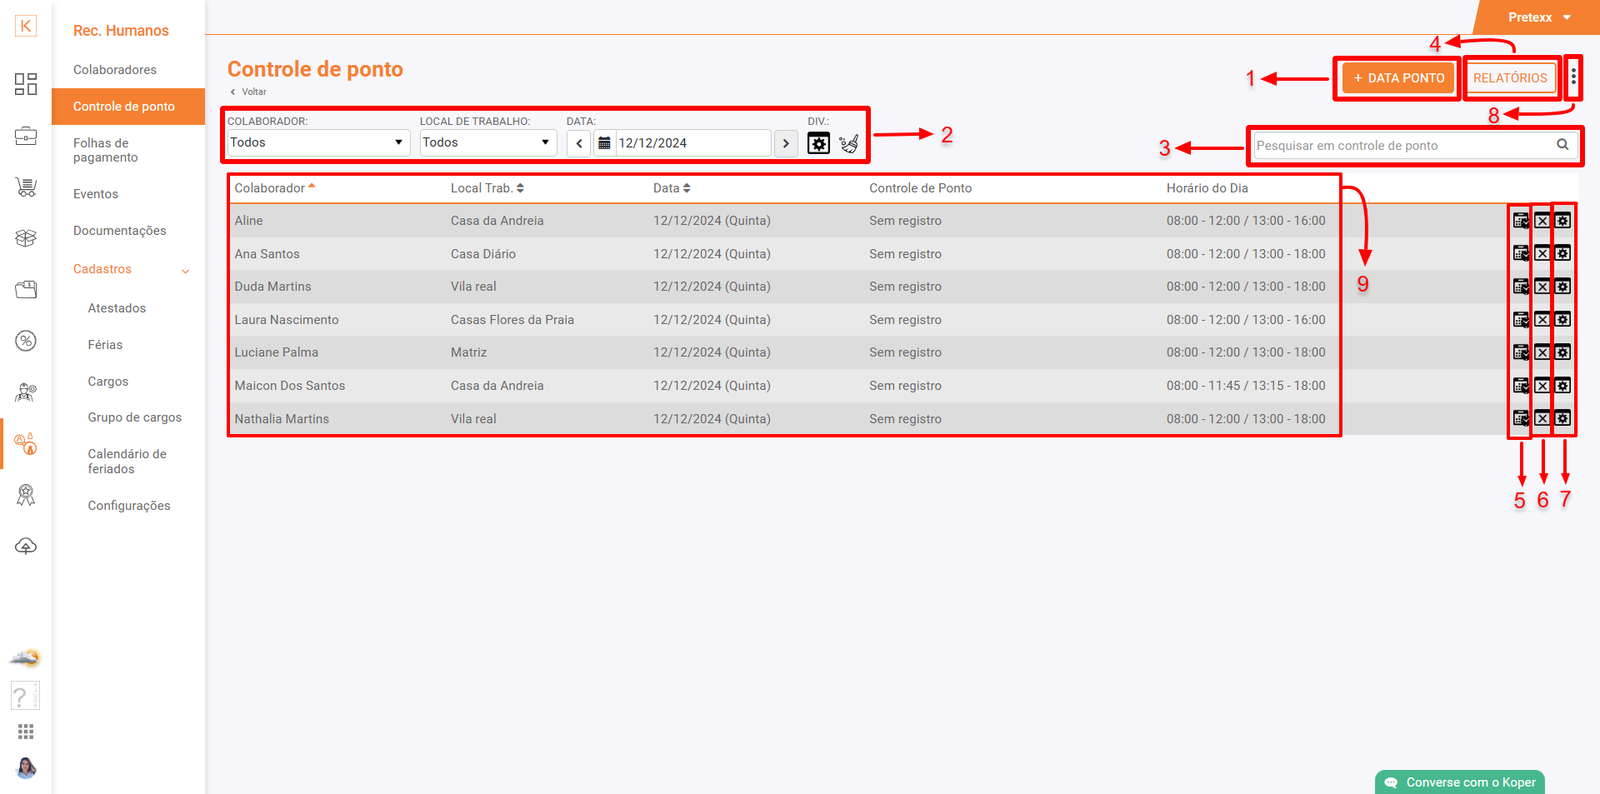Click gear icon in Duda Martins row

pos(1563,287)
